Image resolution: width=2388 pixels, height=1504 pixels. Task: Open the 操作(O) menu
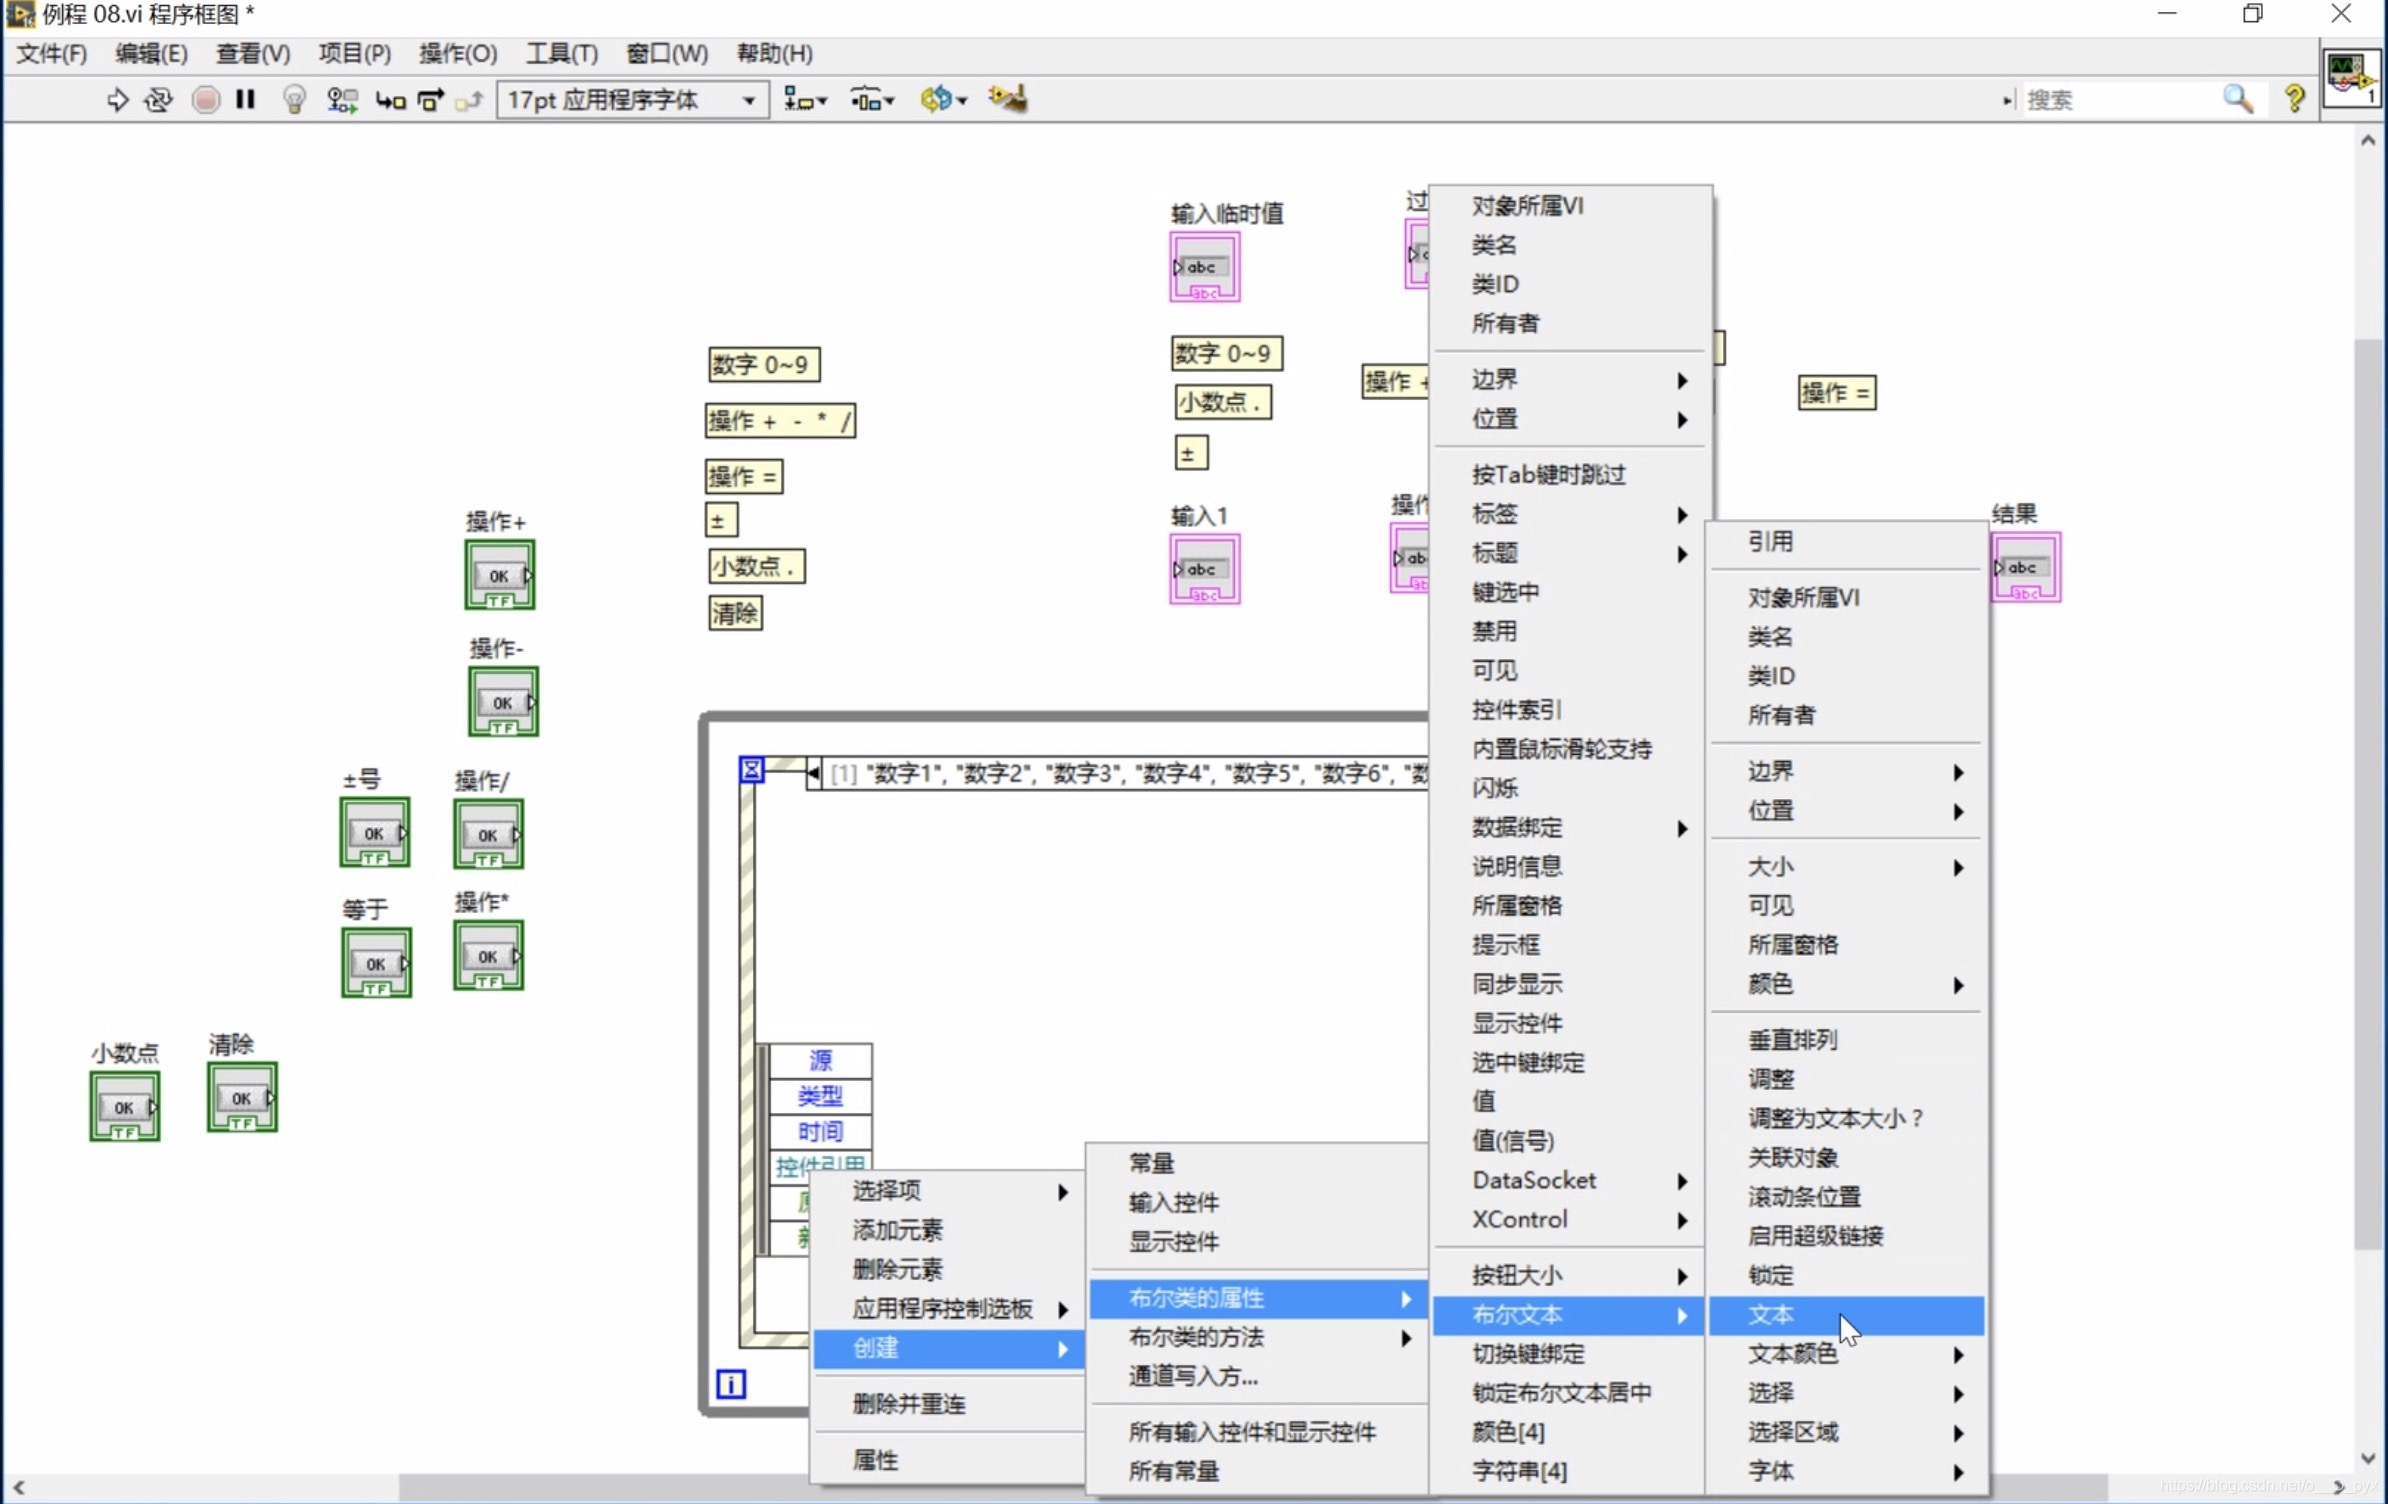458,53
